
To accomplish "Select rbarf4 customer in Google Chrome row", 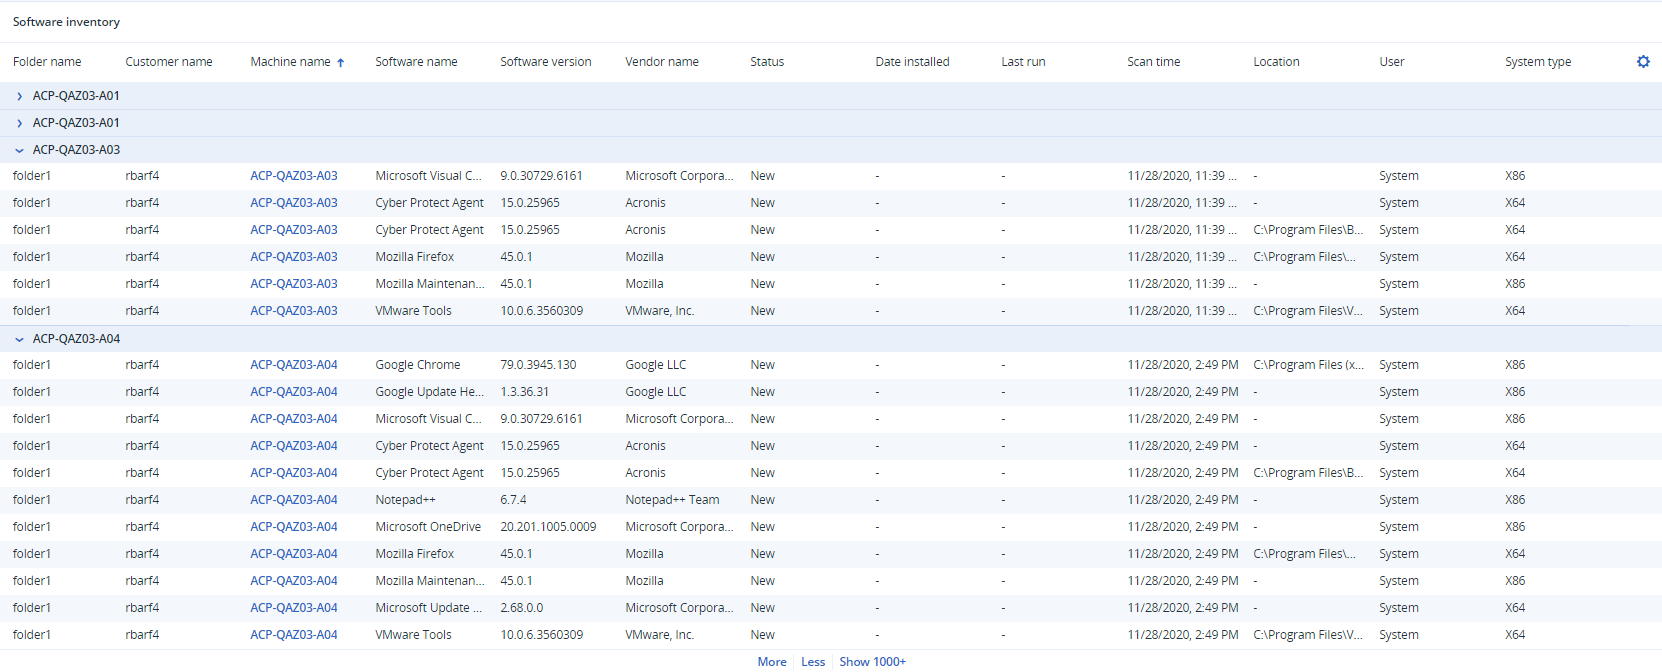I will (x=142, y=365).
